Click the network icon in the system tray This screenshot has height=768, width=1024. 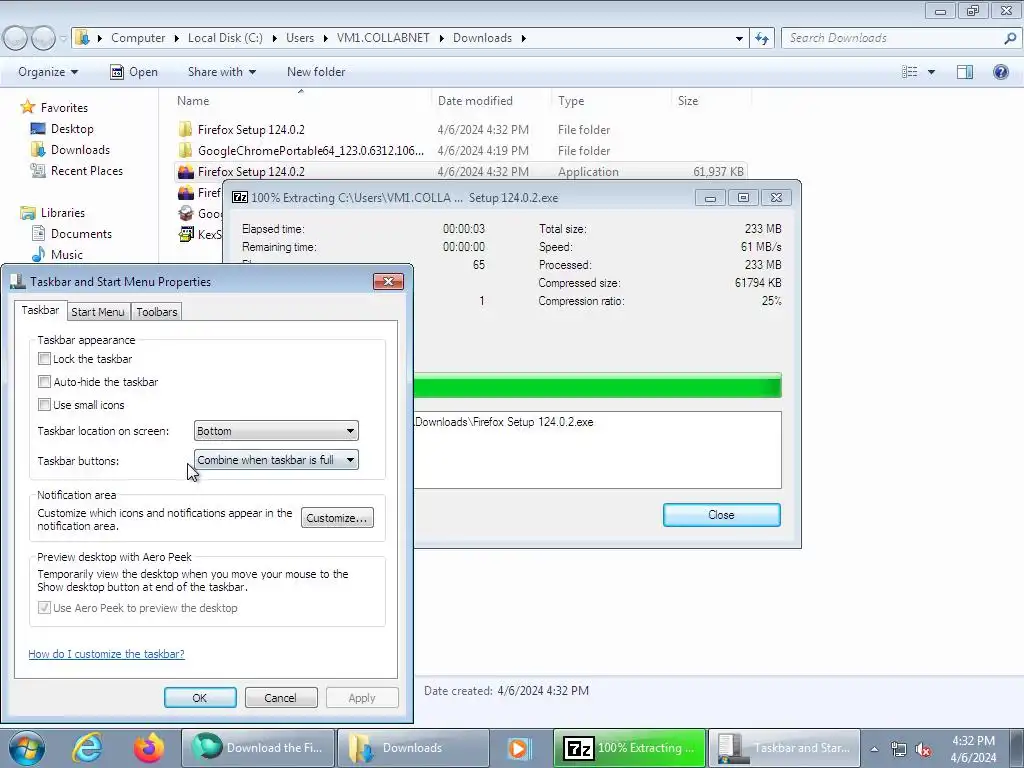(x=899, y=749)
